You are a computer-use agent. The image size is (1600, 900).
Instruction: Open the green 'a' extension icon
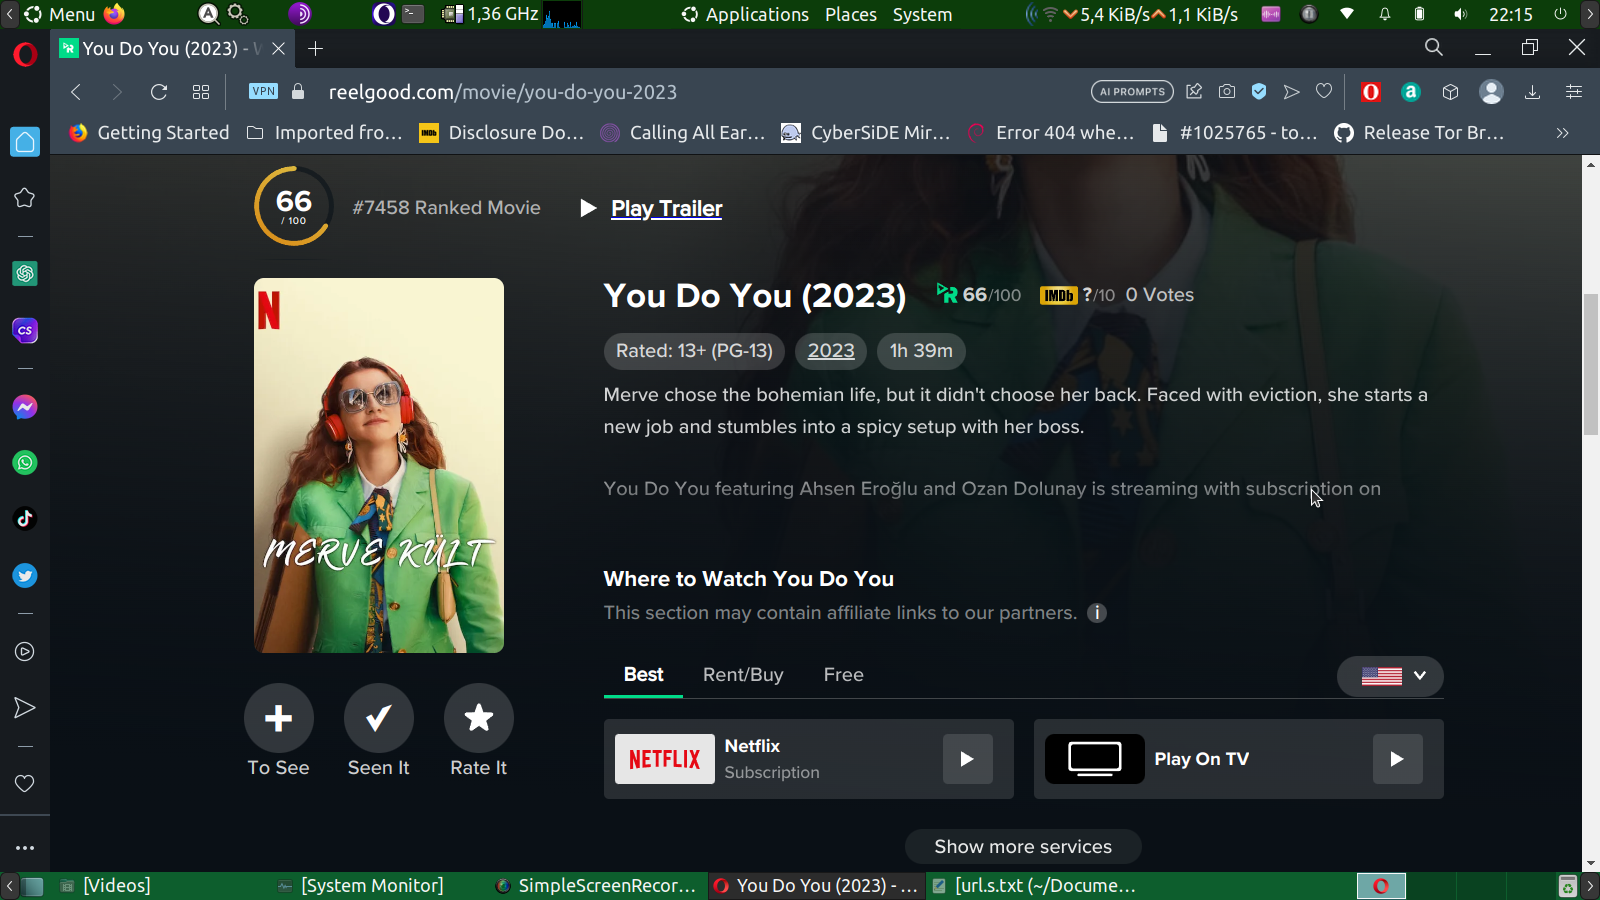pos(1411,92)
